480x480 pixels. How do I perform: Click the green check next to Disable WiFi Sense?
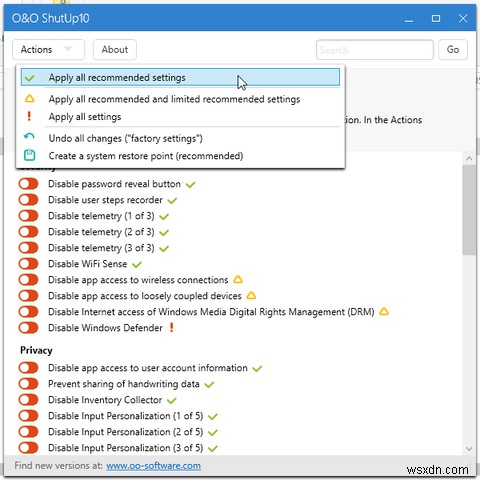[137, 265]
